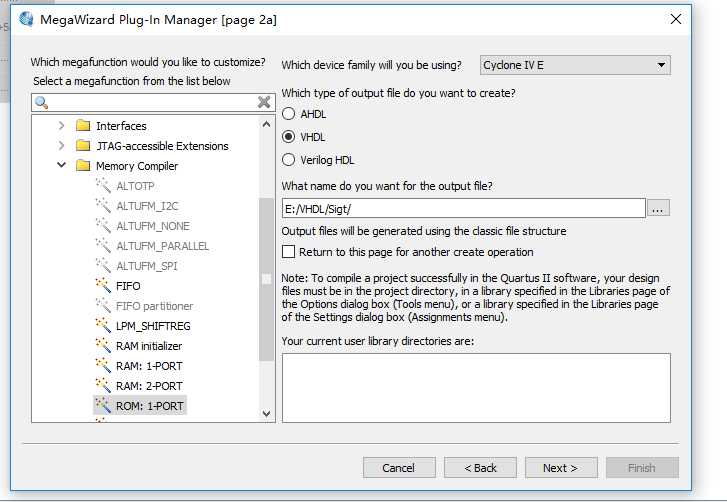Select ALTOTP entry
727x502 pixels.
pyautogui.click(x=135, y=186)
